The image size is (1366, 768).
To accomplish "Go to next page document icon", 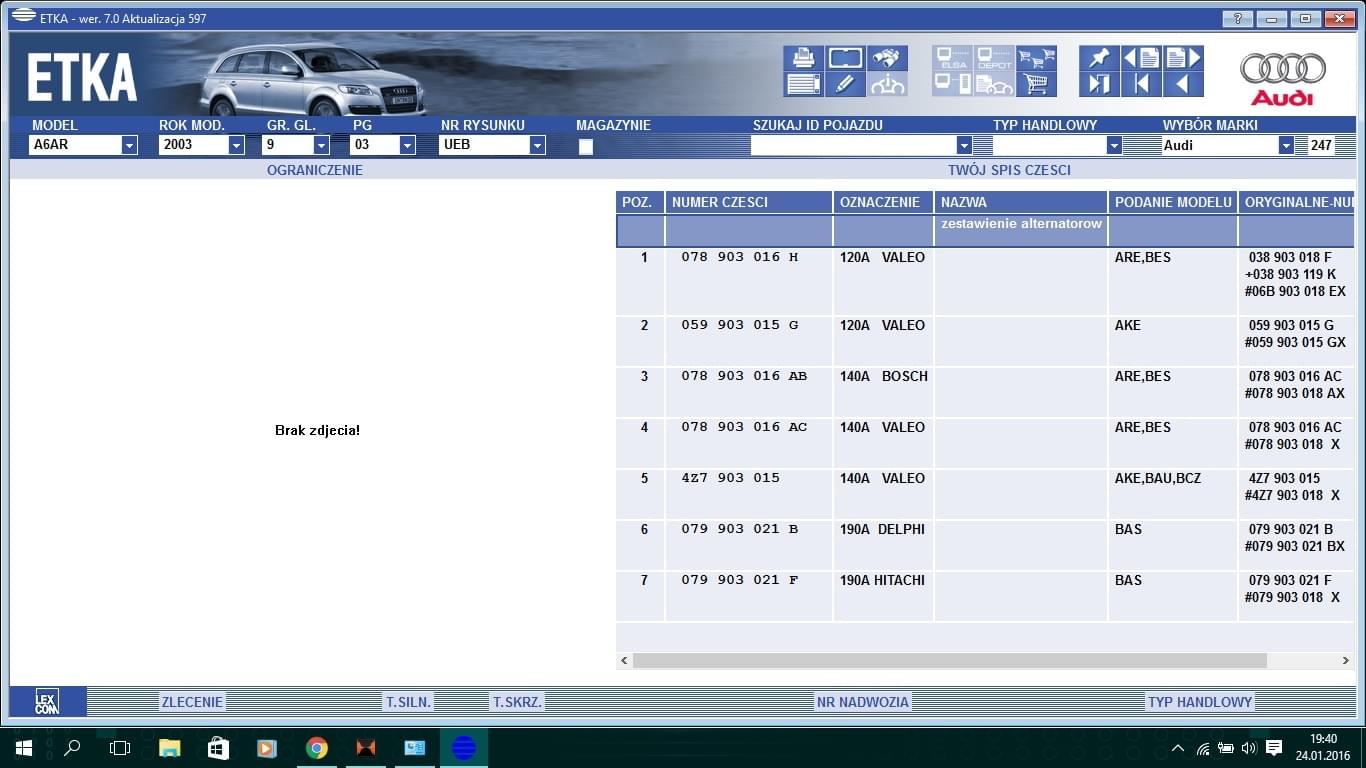I will click(1183, 58).
